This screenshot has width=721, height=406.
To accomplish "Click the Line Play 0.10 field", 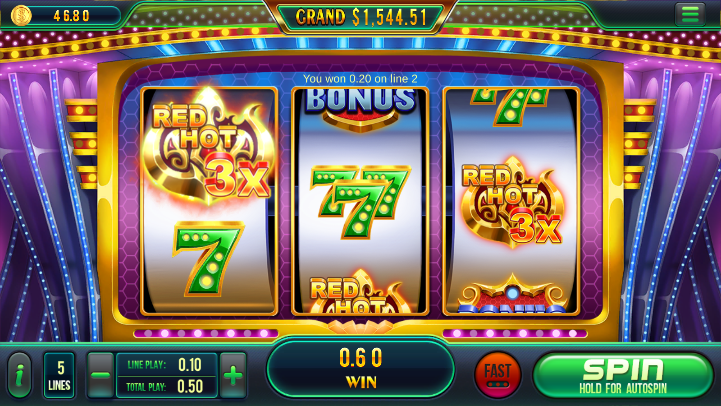I will click(166, 365).
